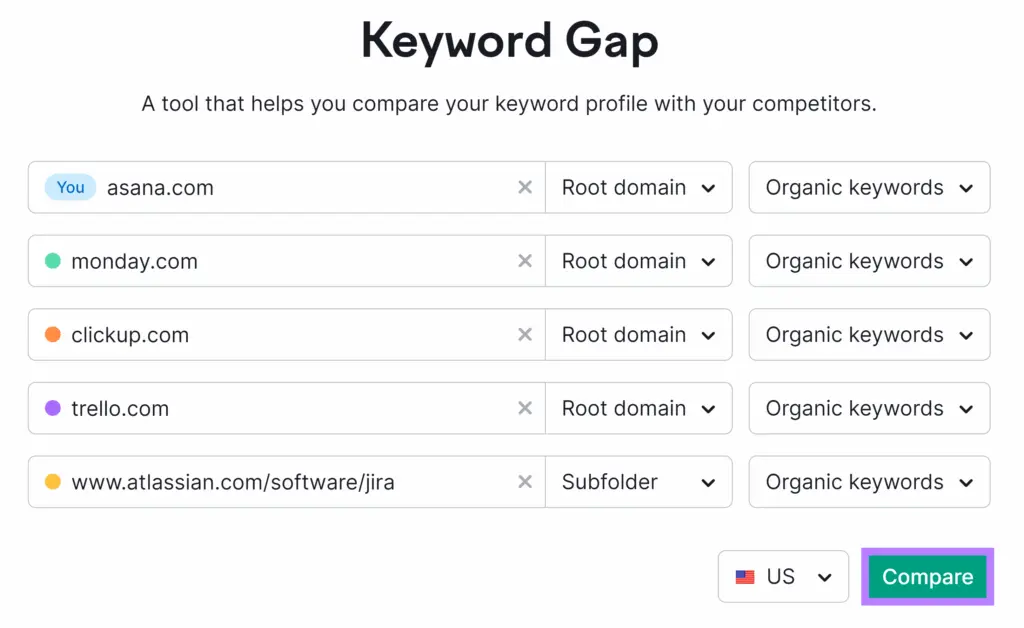Viewport: 1024px width, 628px height.
Task: Remove clickup.com with its X icon
Action: click(x=525, y=335)
